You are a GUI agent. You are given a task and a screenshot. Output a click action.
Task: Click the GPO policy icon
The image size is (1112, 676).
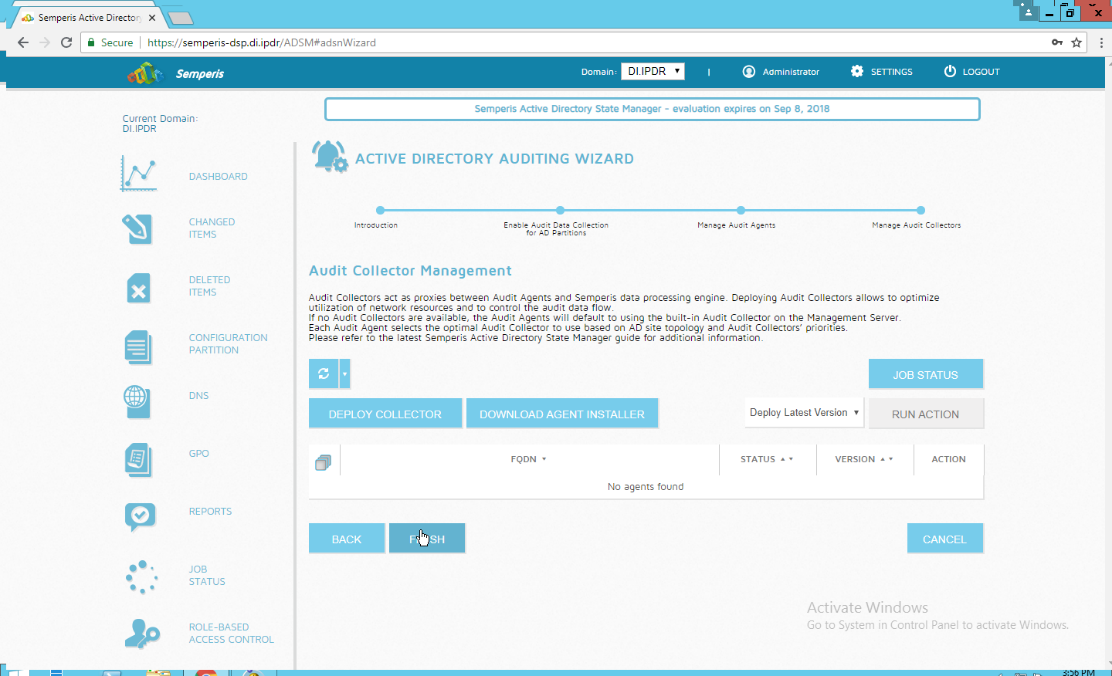138,459
